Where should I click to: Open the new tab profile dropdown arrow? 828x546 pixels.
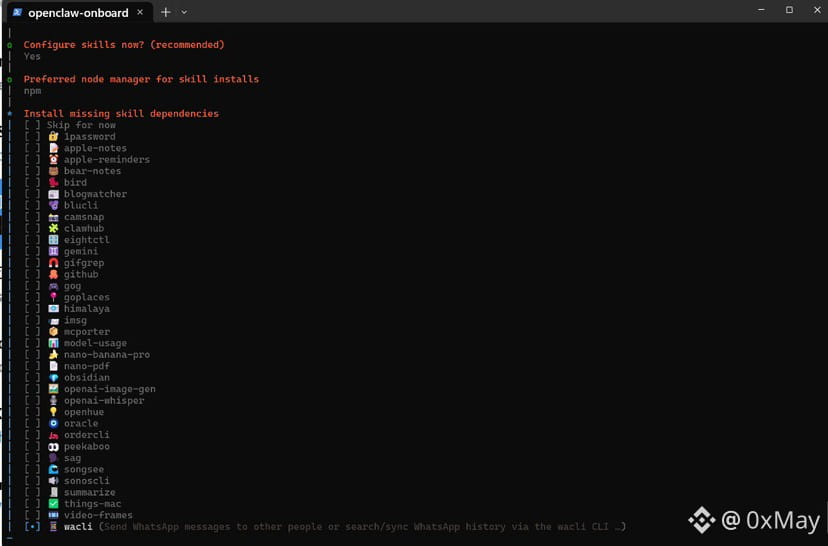click(x=184, y=12)
